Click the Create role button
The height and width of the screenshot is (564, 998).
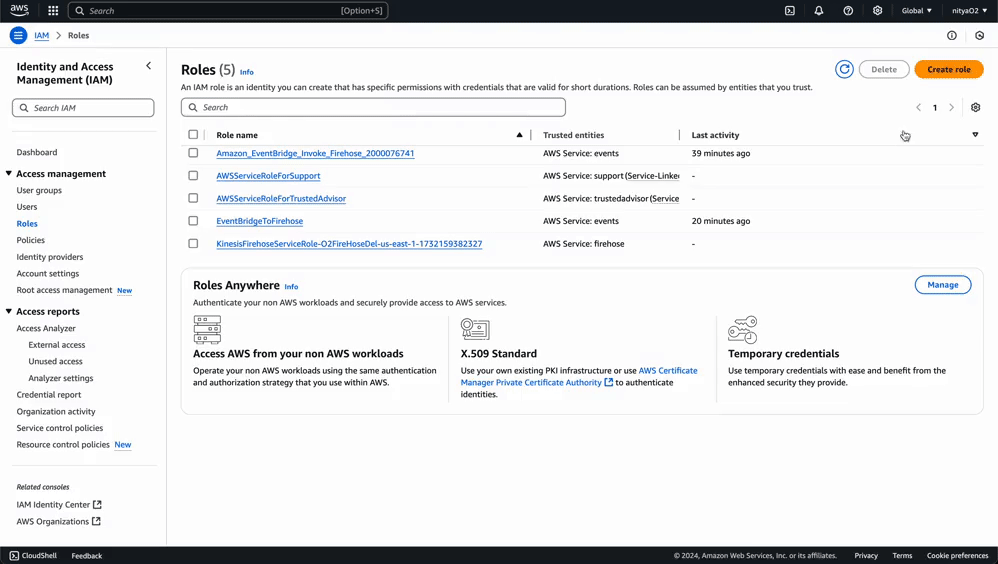[948, 69]
